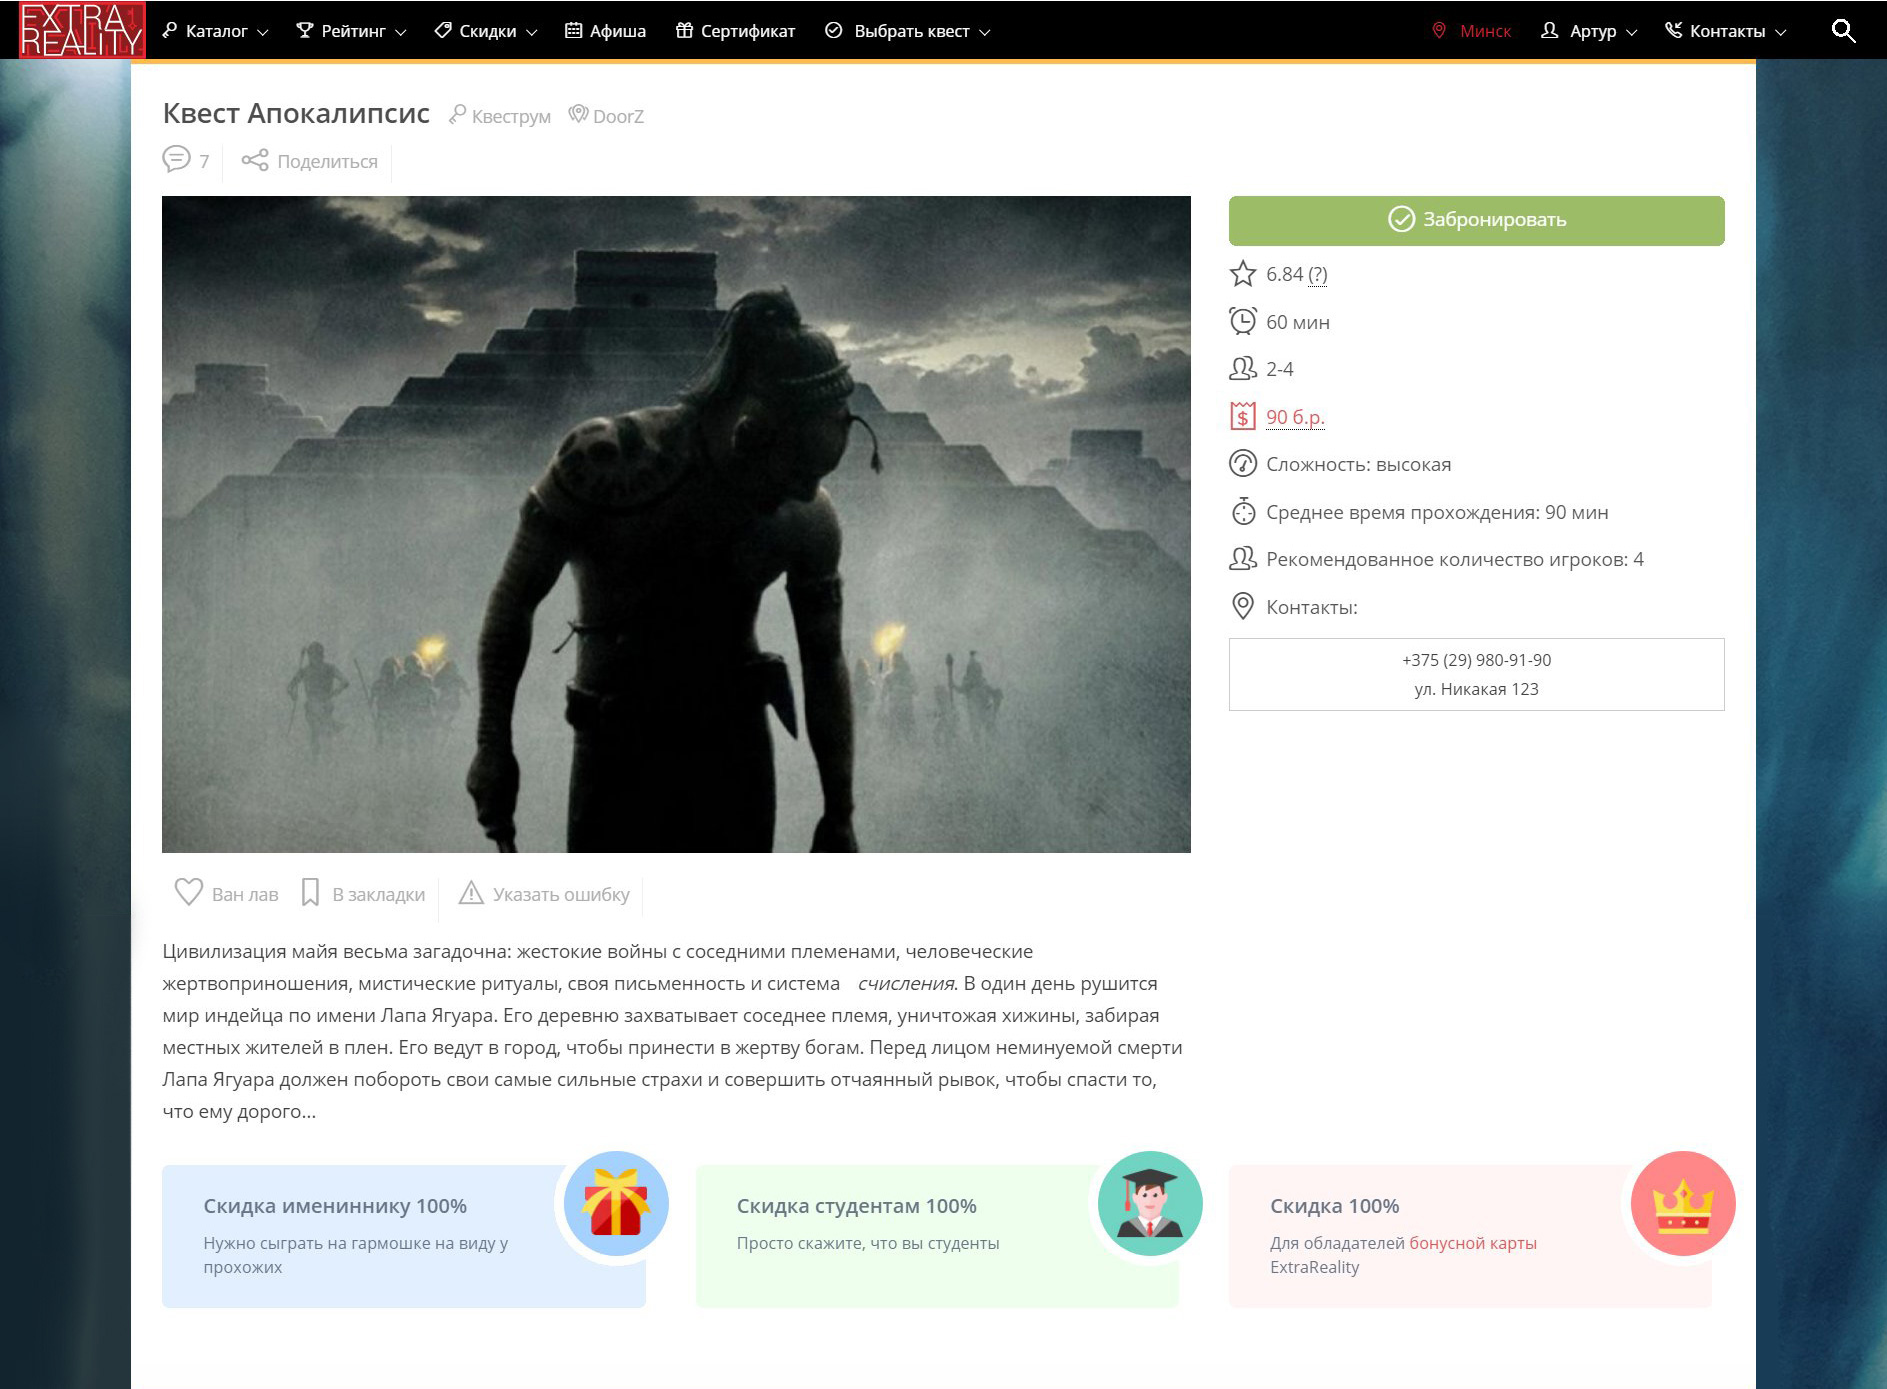Click the key icon next to Квеструм

[457, 115]
